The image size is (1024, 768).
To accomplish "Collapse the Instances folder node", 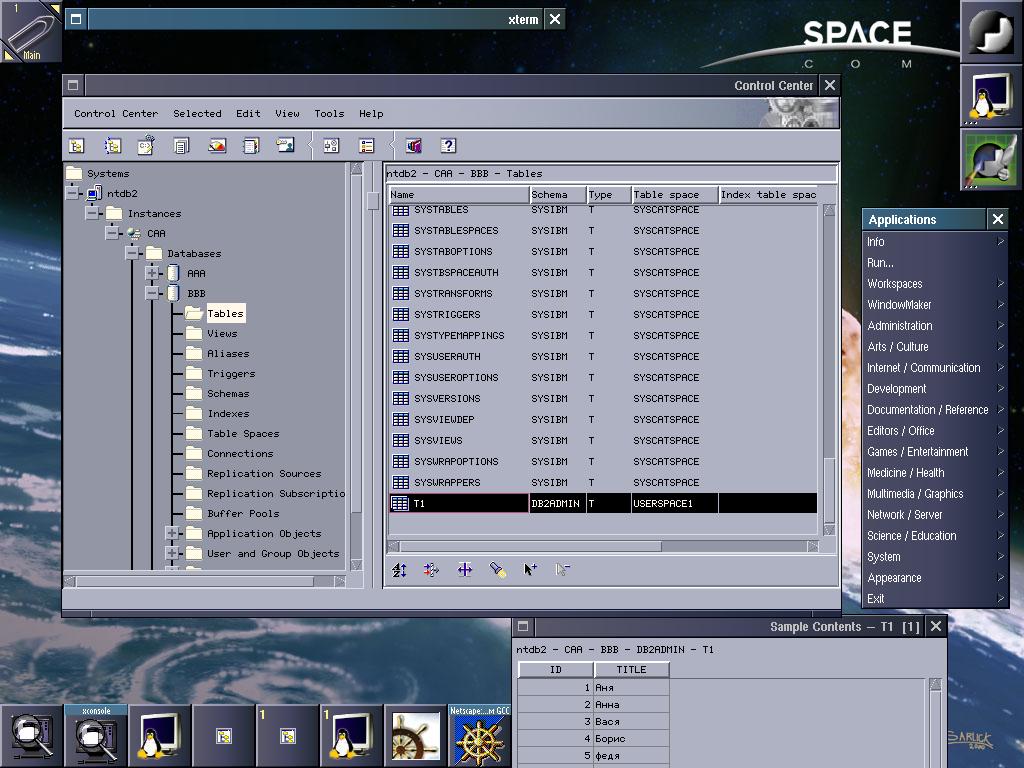I will pyautogui.click(x=93, y=213).
